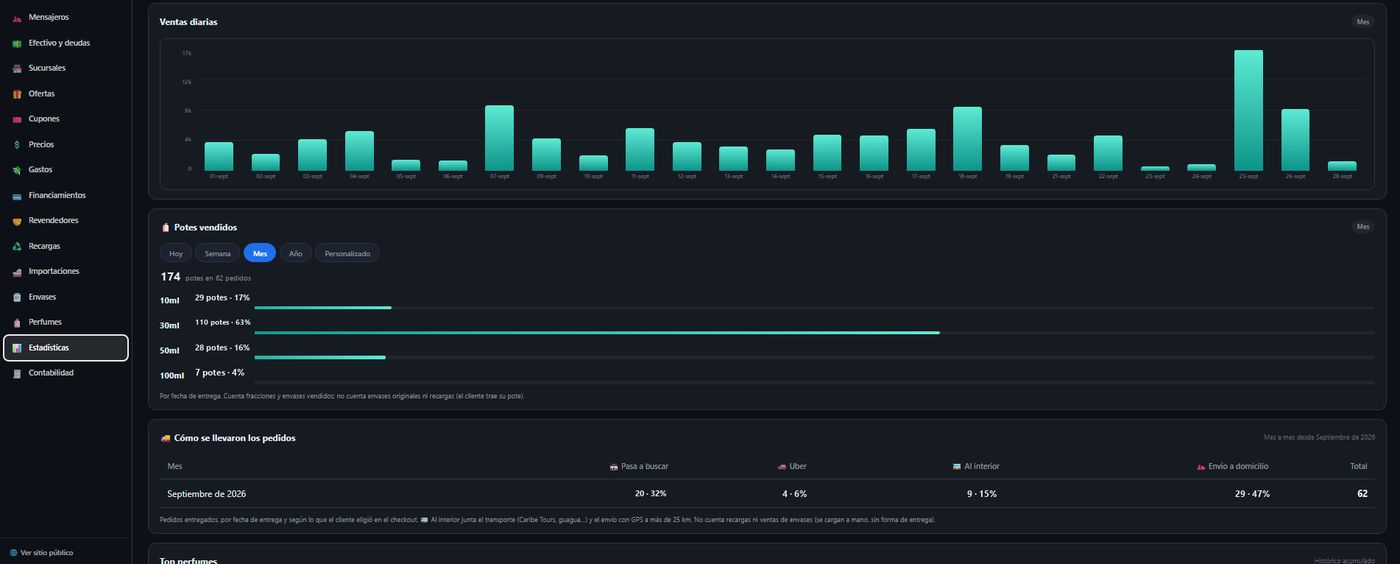This screenshot has height=564, width=1400.
Task: Click the "174" potes total count
Action: coord(170,277)
